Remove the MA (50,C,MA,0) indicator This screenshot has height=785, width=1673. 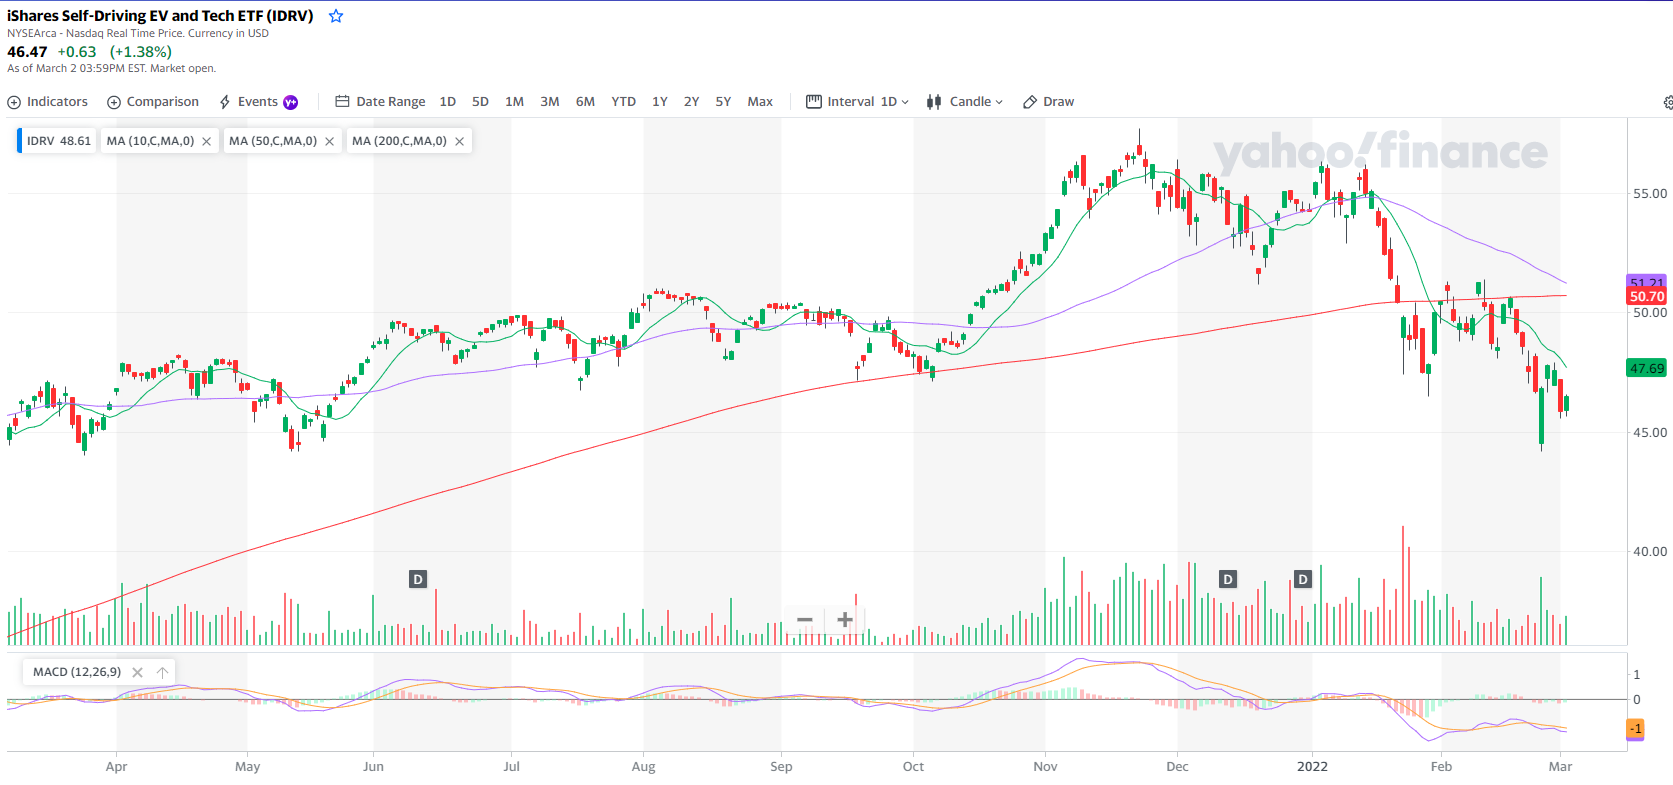(x=329, y=141)
